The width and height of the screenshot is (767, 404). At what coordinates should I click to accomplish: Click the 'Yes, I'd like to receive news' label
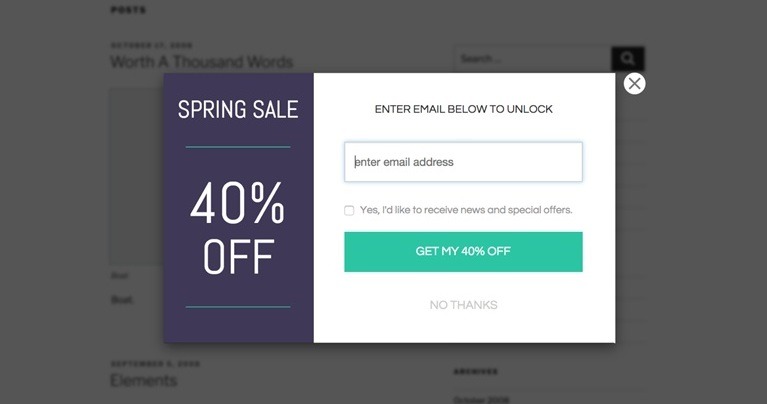(466, 210)
